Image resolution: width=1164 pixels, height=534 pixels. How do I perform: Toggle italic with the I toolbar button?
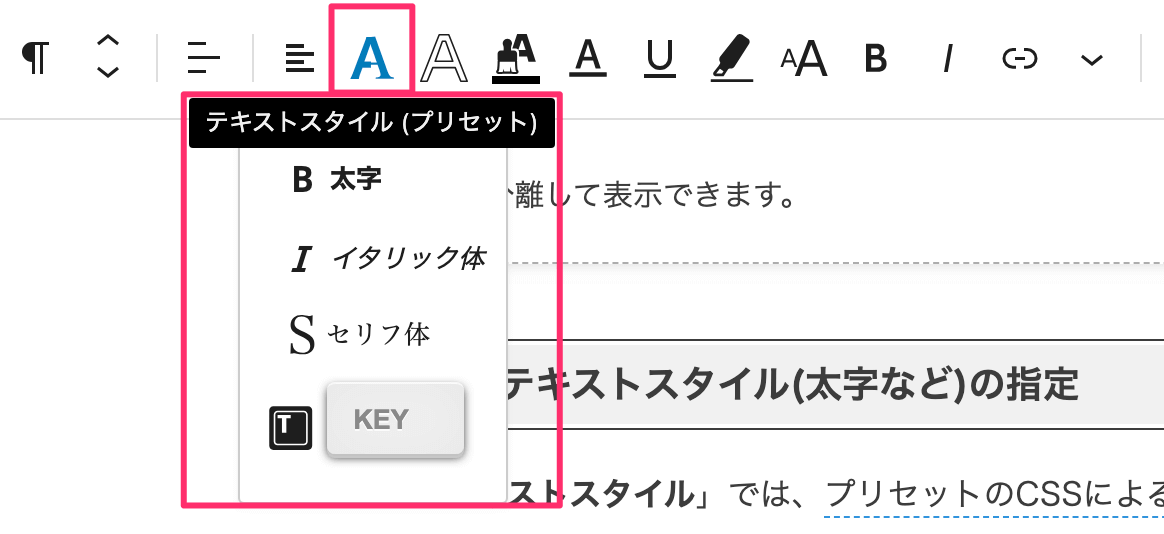(x=947, y=58)
